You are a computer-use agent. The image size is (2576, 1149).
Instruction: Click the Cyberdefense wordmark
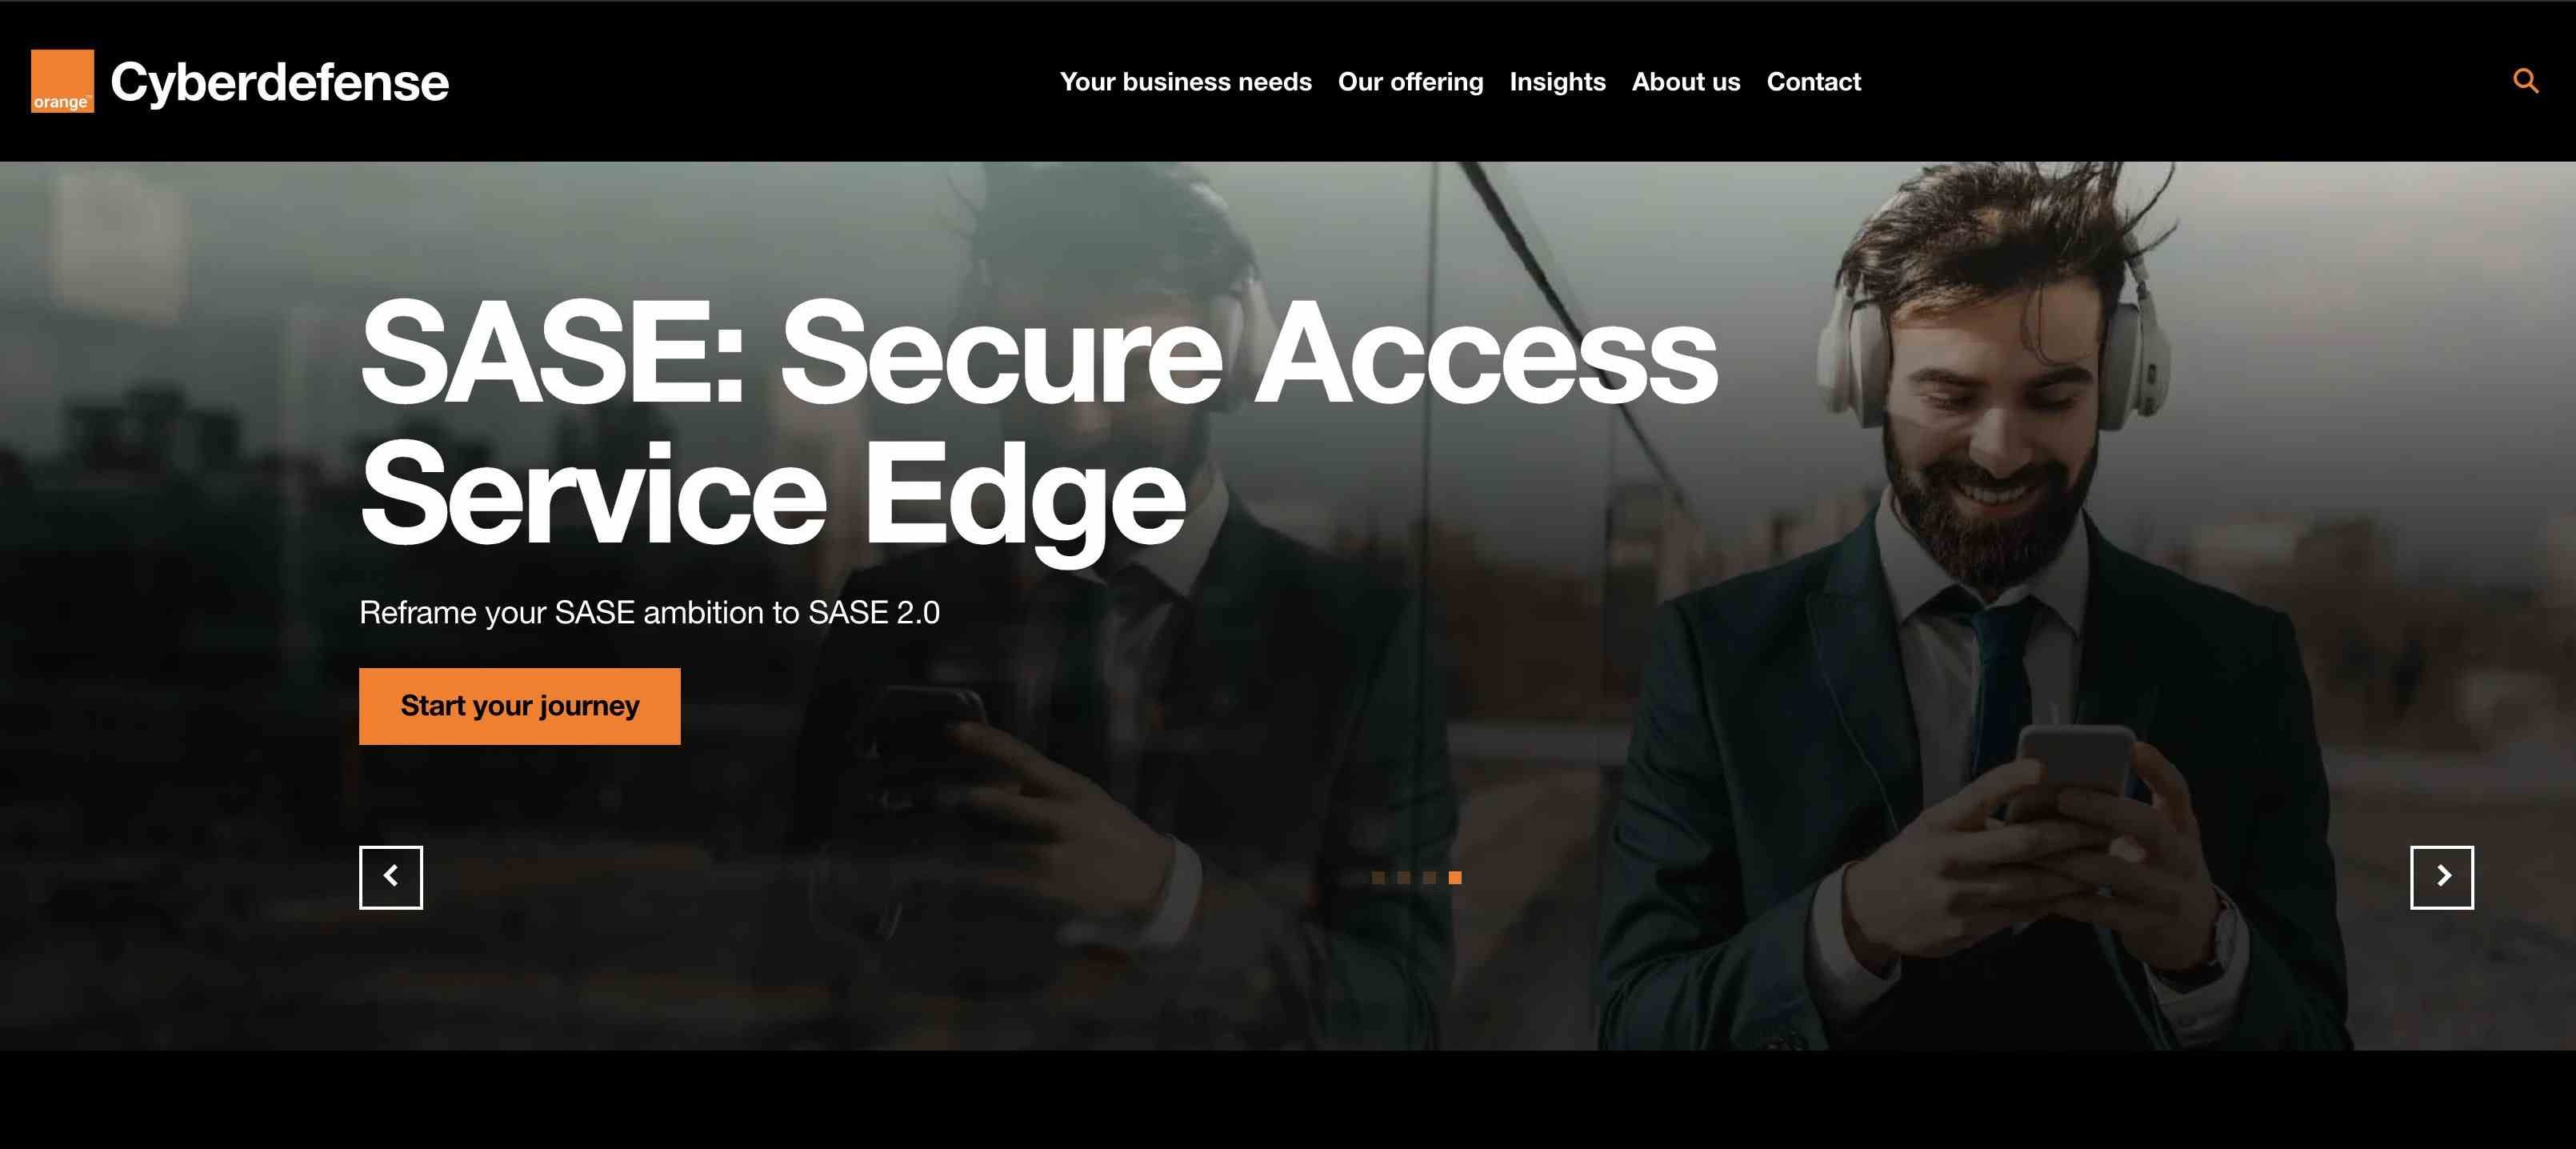[x=280, y=82]
